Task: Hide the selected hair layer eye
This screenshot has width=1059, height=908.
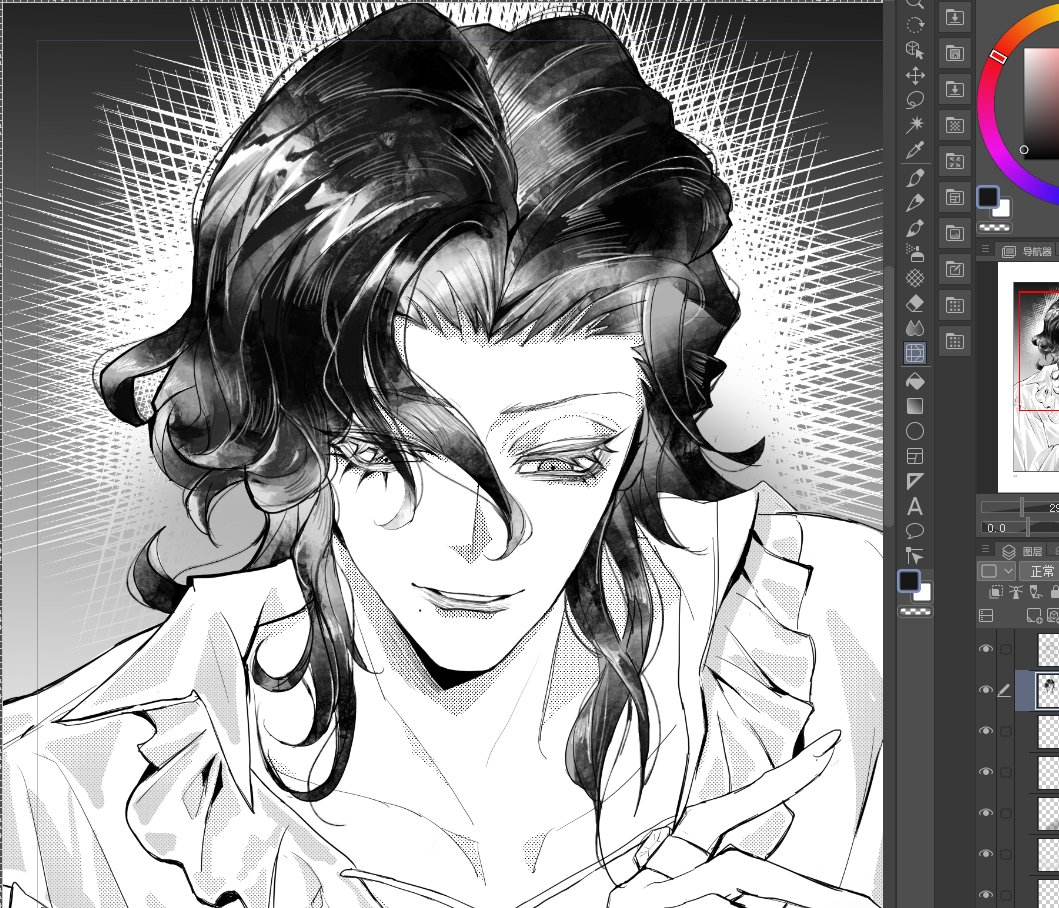Action: 986,690
